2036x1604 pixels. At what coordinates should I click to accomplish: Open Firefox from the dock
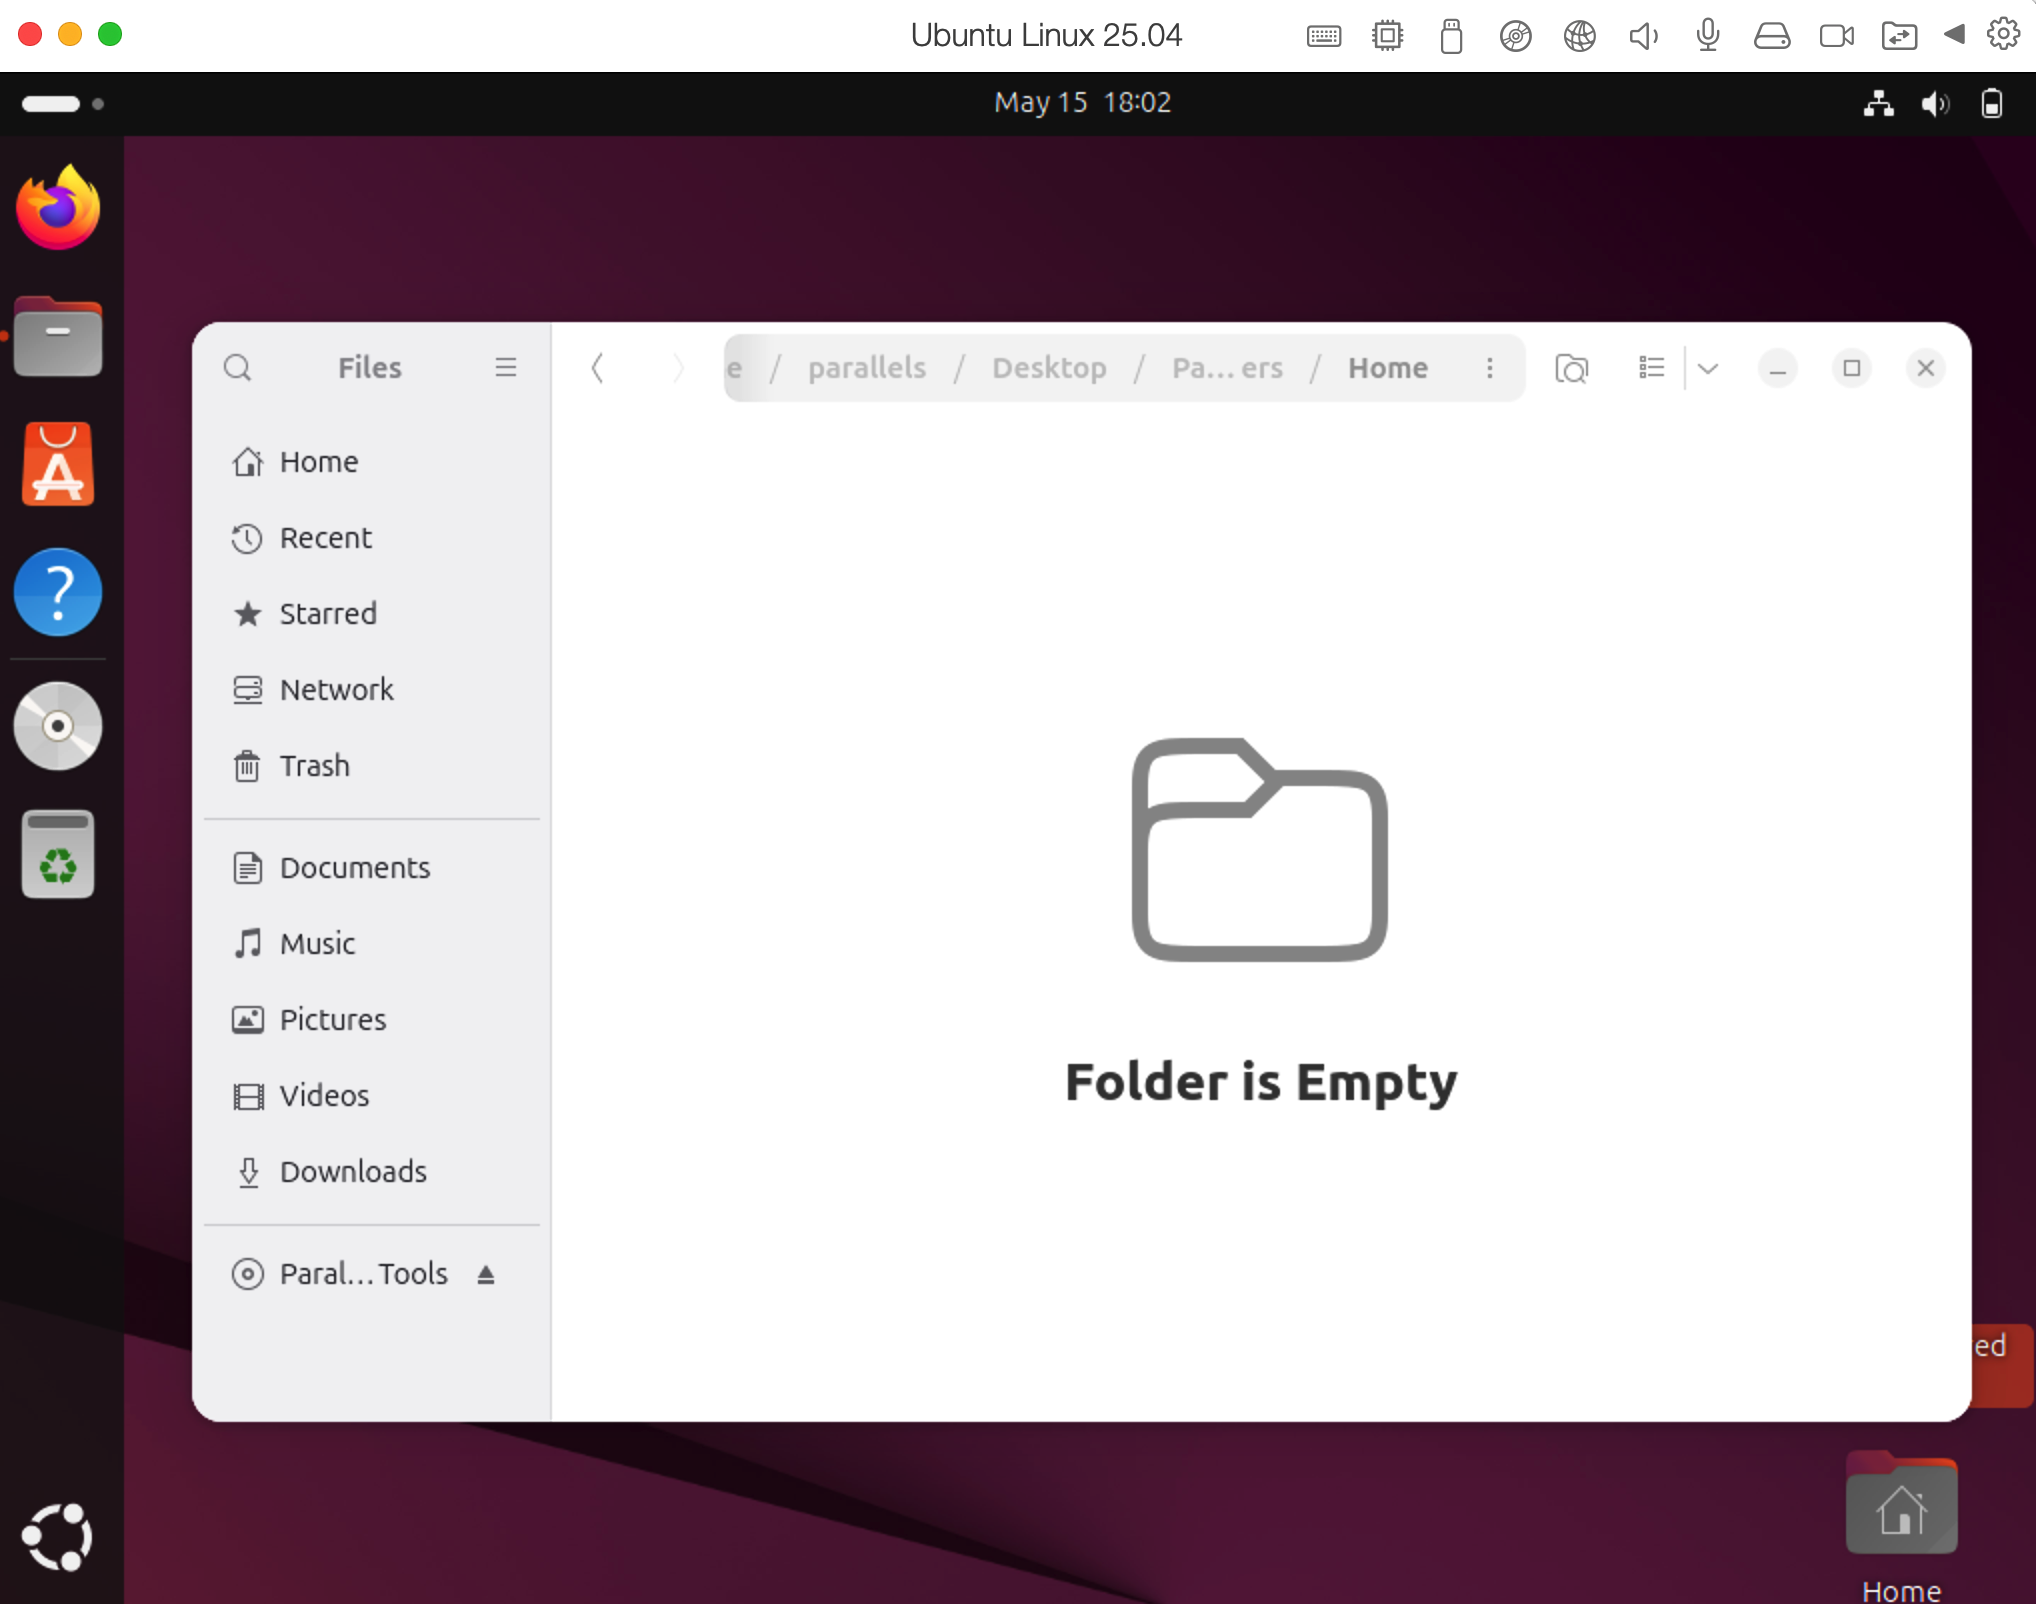[x=57, y=207]
